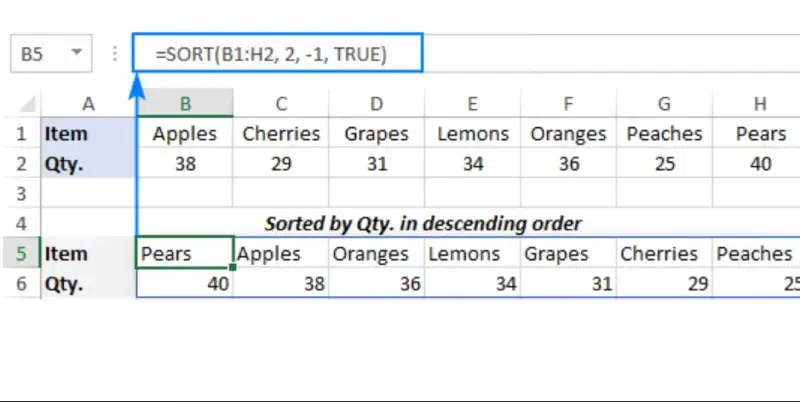Select column B header

click(185, 103)
